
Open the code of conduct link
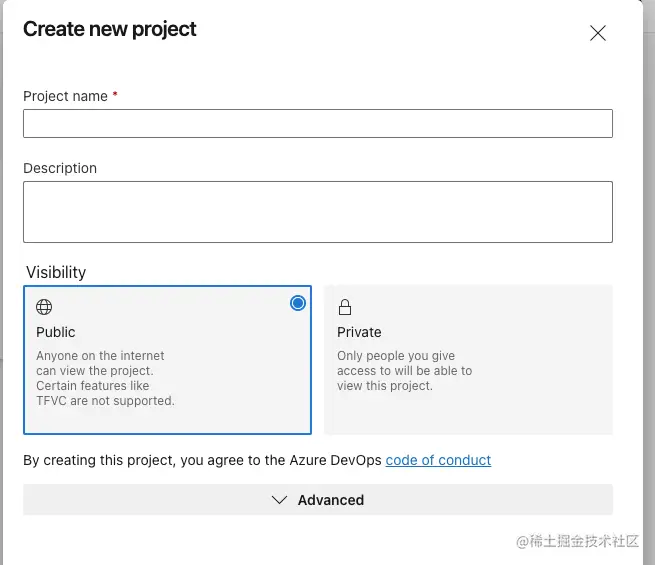tap(438, 460)
